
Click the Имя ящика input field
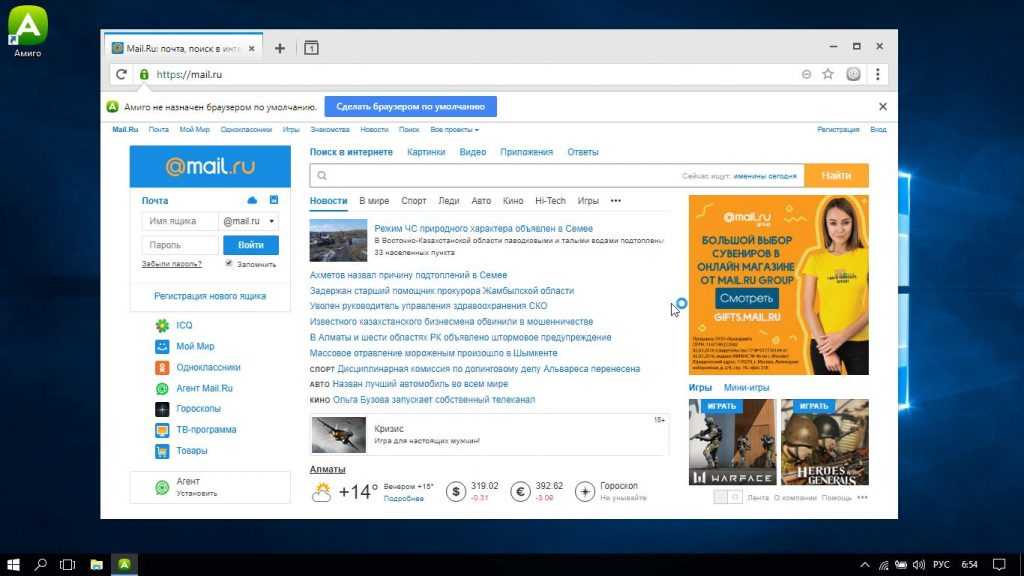point(180,221)
